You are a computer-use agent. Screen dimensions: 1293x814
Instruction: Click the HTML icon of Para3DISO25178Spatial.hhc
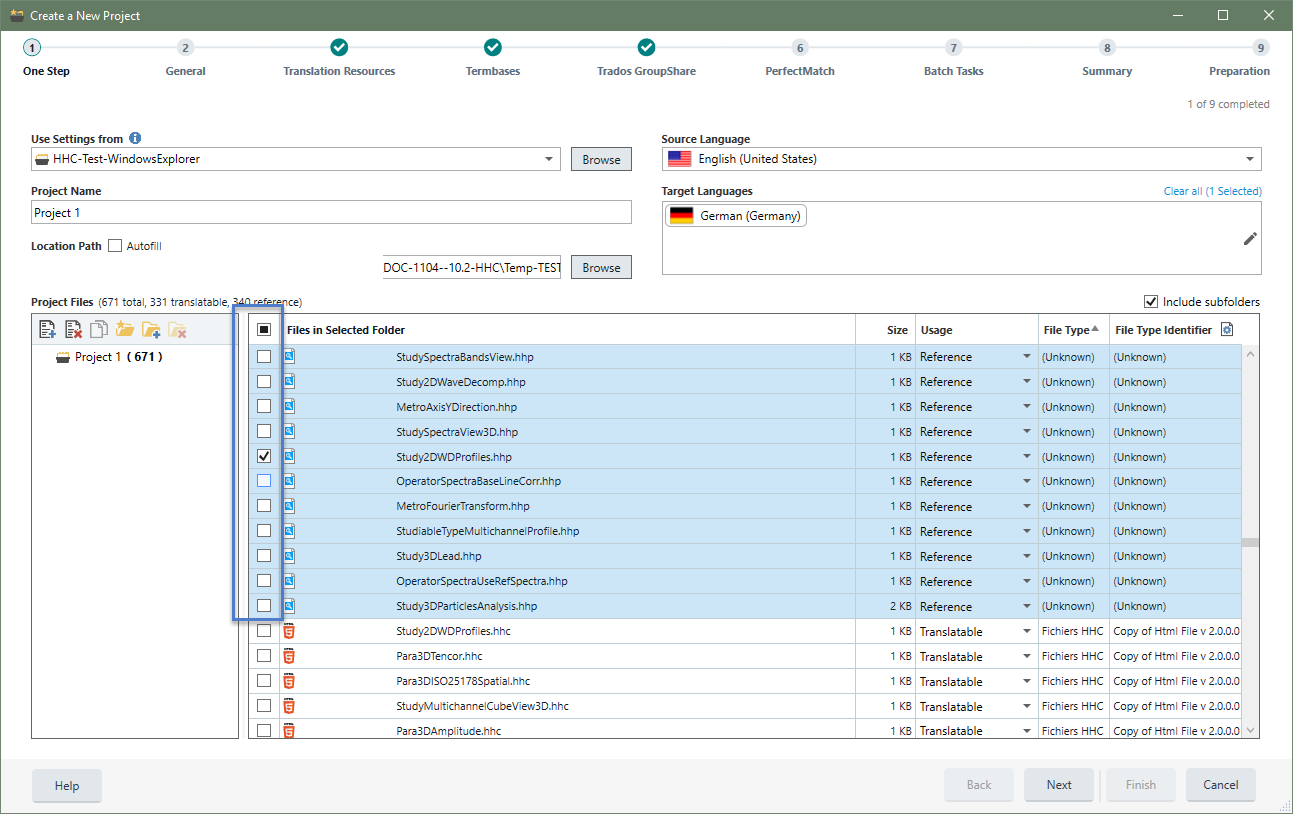(289, 681)
